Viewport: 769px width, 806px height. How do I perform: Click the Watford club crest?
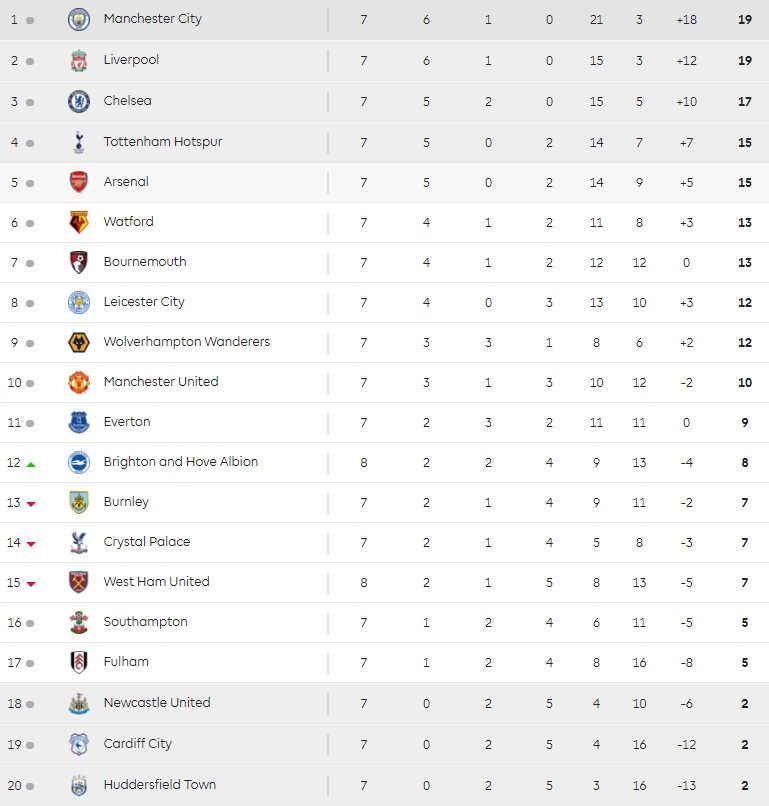coord(78,222)
